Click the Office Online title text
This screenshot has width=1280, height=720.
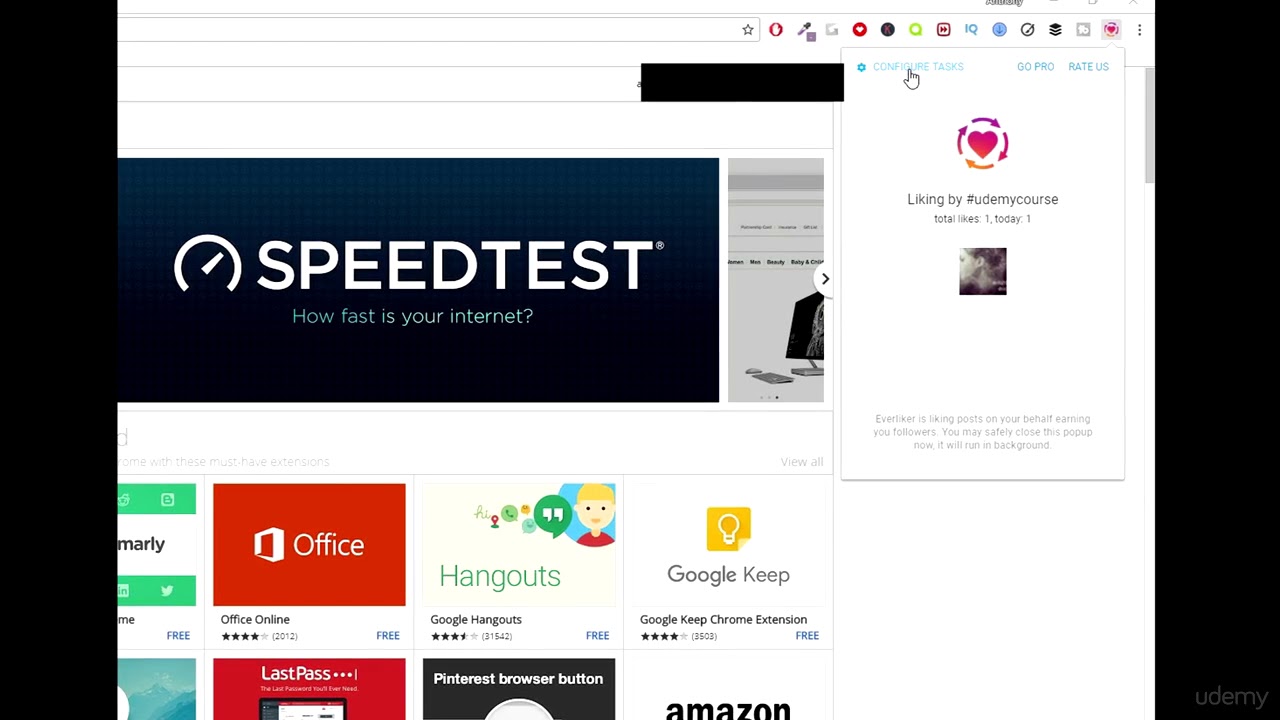[x=255, y=620]
